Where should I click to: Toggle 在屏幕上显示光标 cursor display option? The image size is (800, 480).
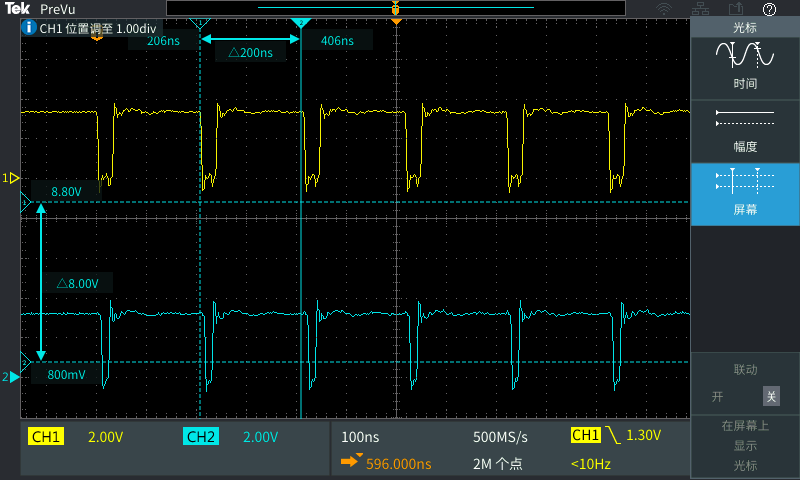pyautogui.click(x=745, y=445)
